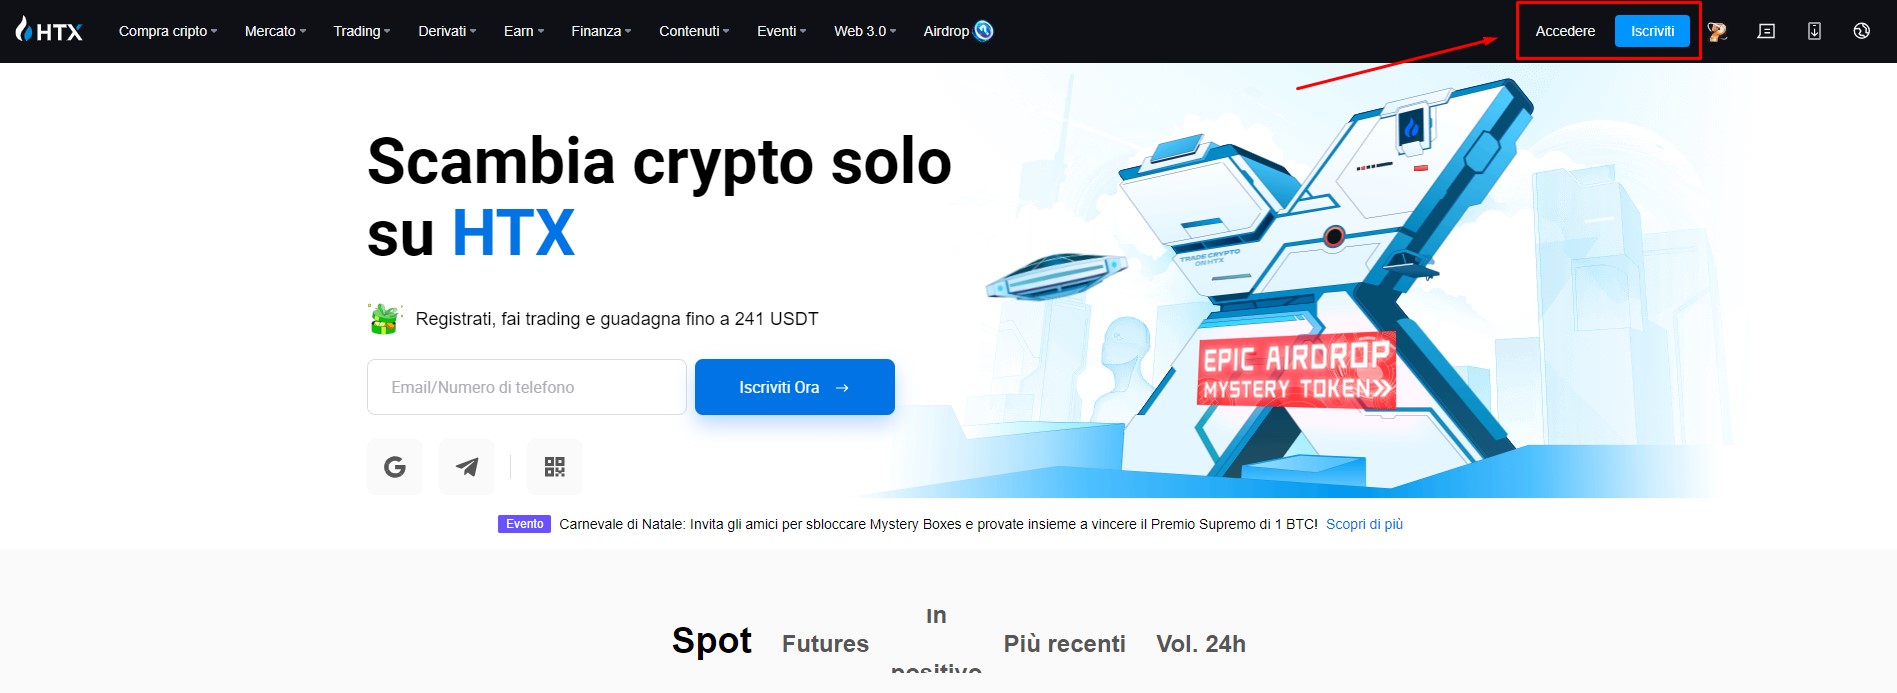
Task: Open the app download icon in header
Action: (1814, 31)
